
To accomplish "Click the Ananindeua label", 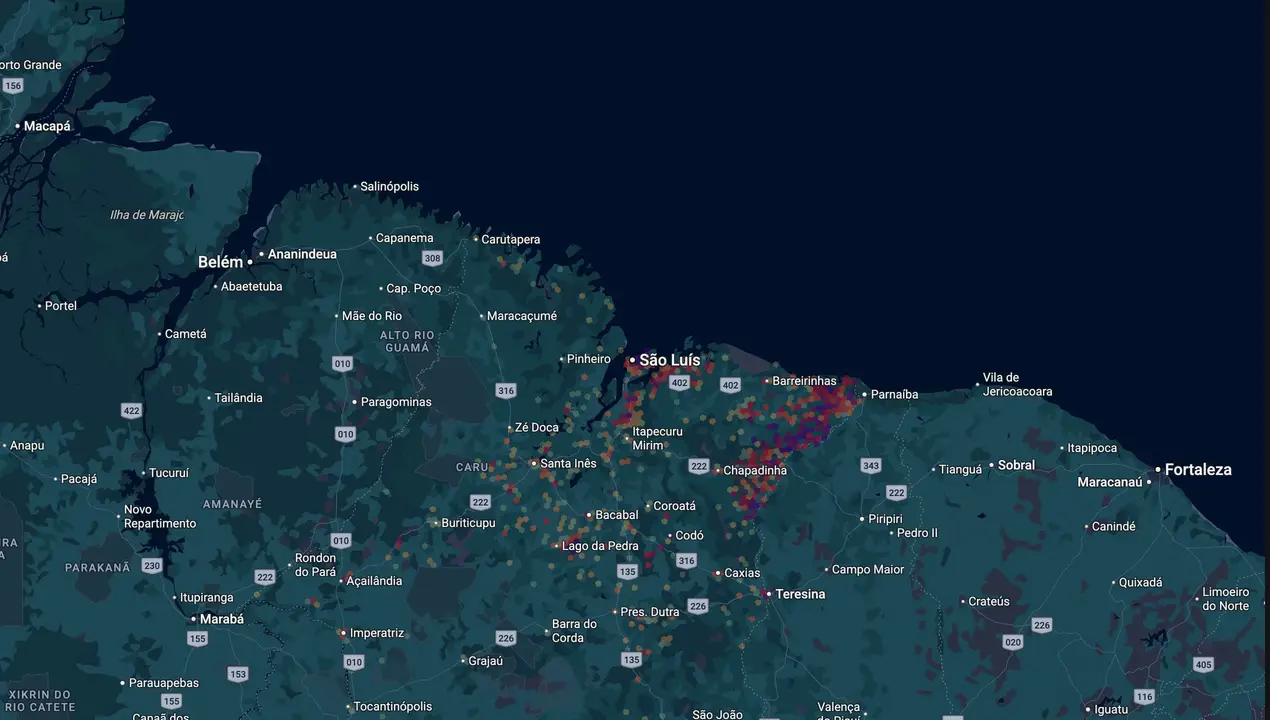I will [302, 254].
